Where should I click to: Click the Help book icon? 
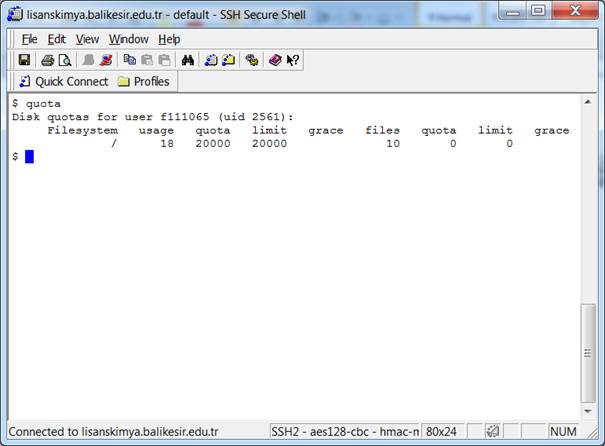tap(275, 60)
